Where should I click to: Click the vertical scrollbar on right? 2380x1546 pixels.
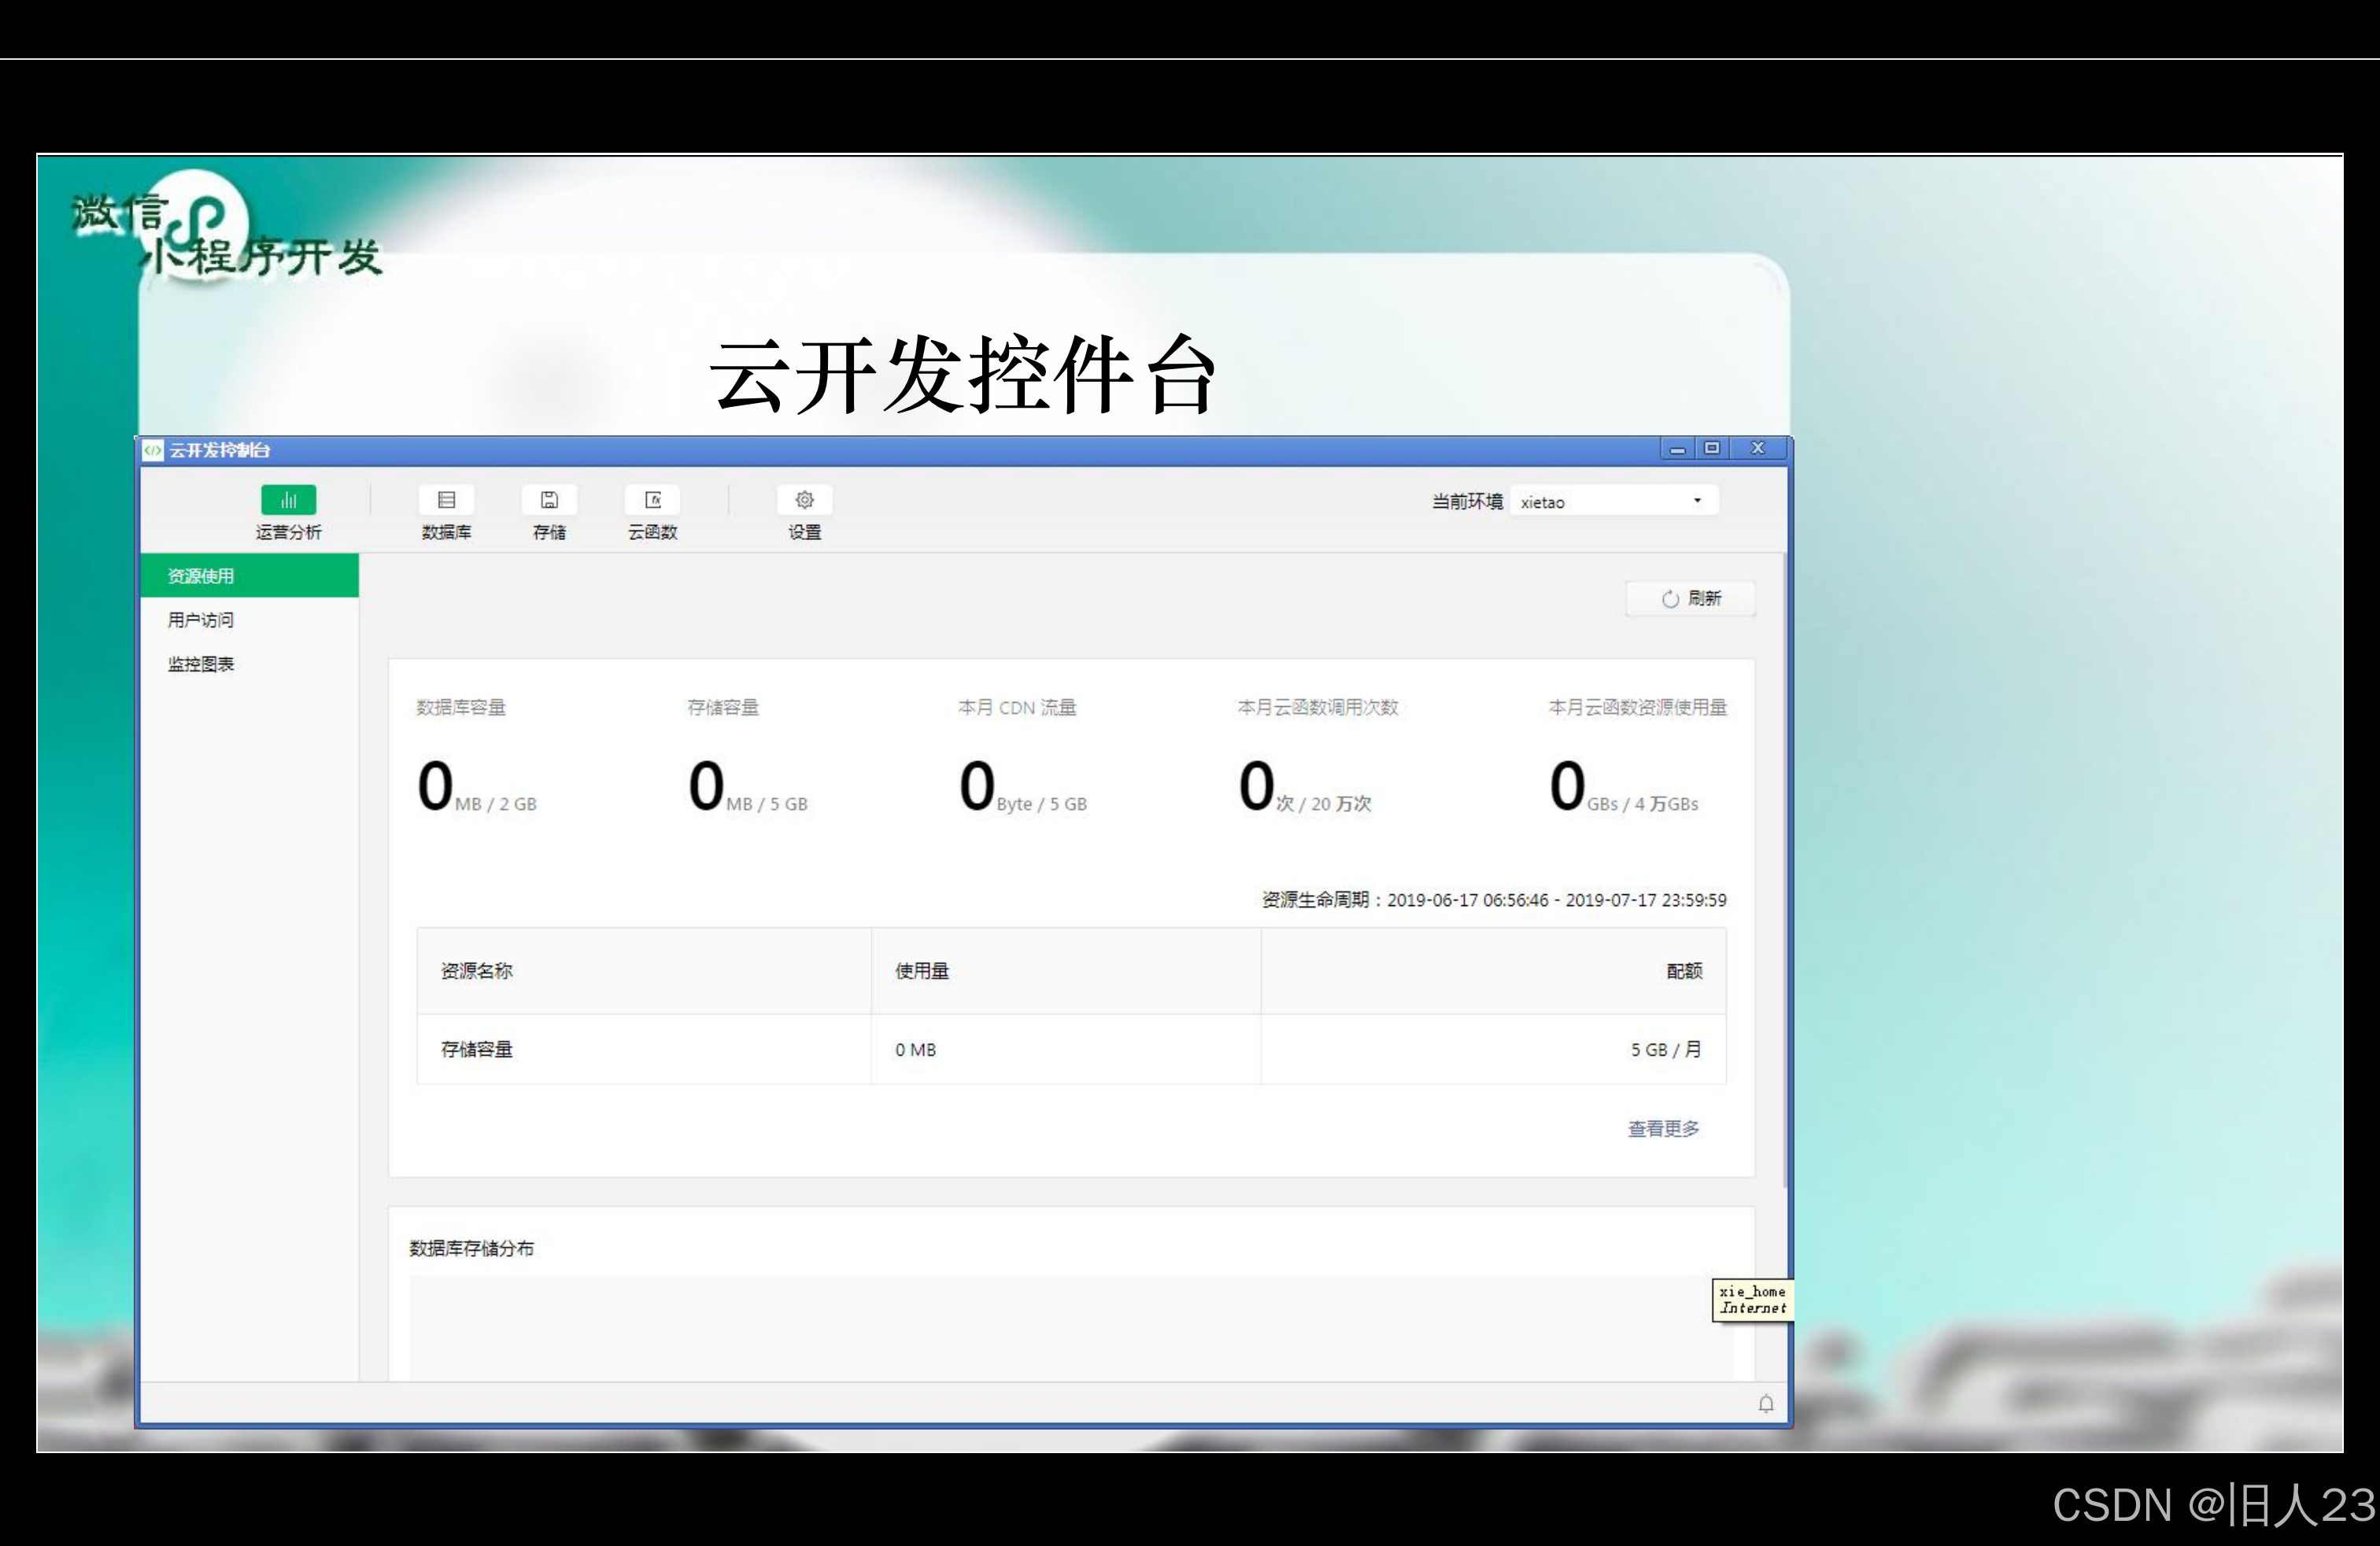click(1785, 870)
